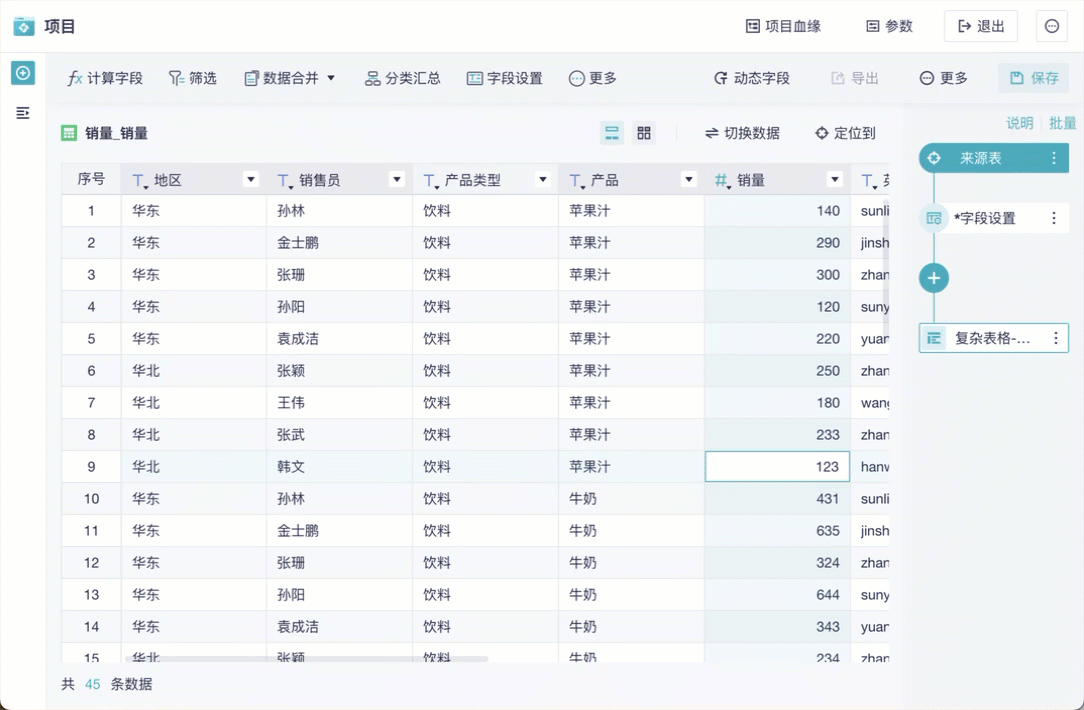Click the 退出 exit button
Image resolution: width=1084 pixels, height=710 pixels.
(980, 26)
